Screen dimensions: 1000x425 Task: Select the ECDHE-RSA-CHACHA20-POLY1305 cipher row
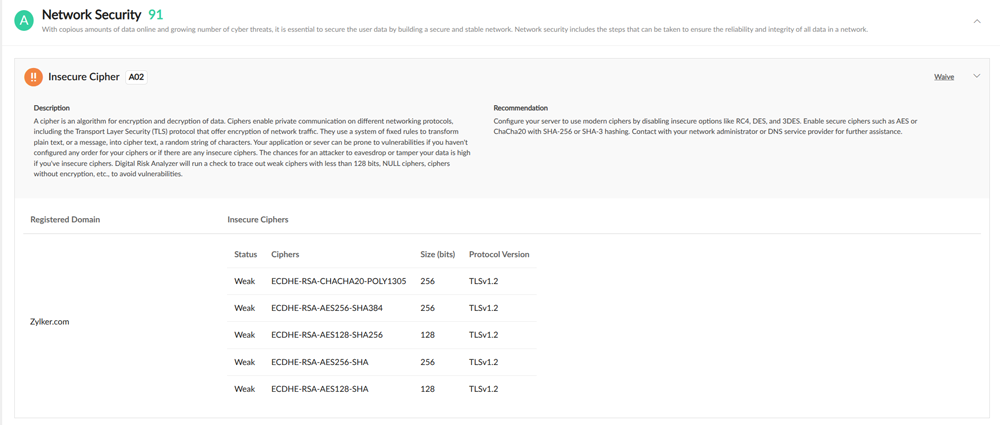coord(338,281)
